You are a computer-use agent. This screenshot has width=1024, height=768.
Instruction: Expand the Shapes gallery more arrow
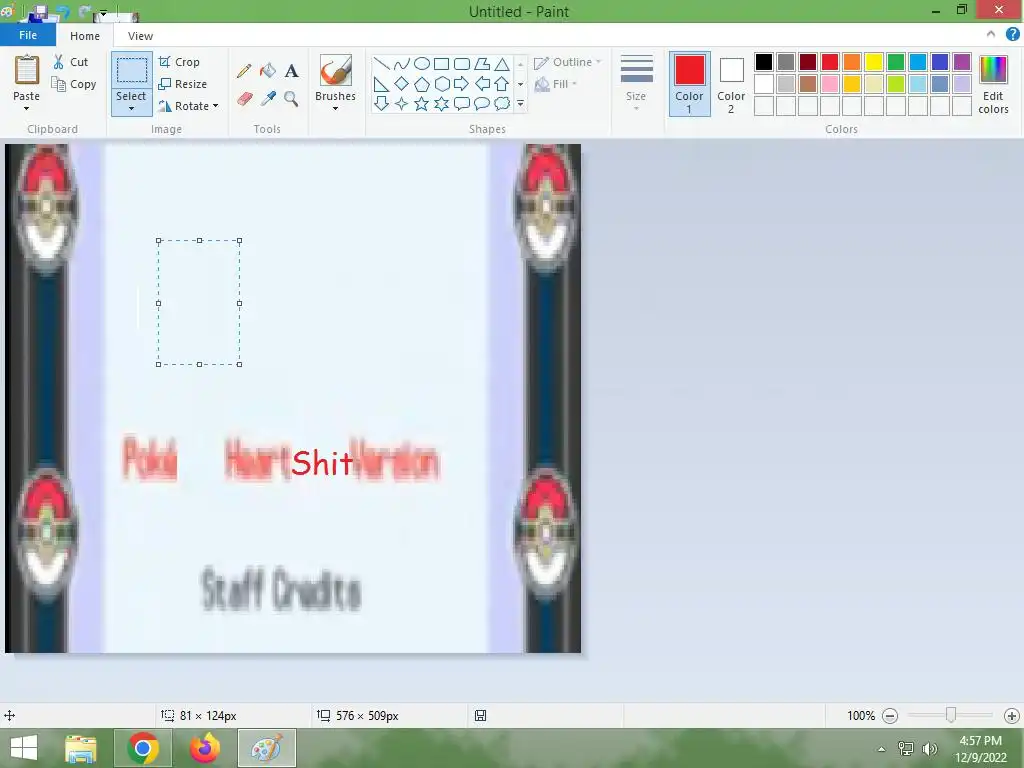(520, 103)
